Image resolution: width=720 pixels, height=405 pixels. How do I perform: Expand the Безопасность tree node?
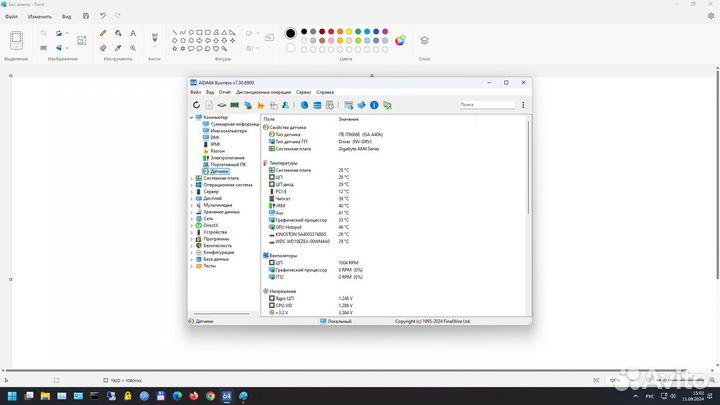(x=192, y=246)
